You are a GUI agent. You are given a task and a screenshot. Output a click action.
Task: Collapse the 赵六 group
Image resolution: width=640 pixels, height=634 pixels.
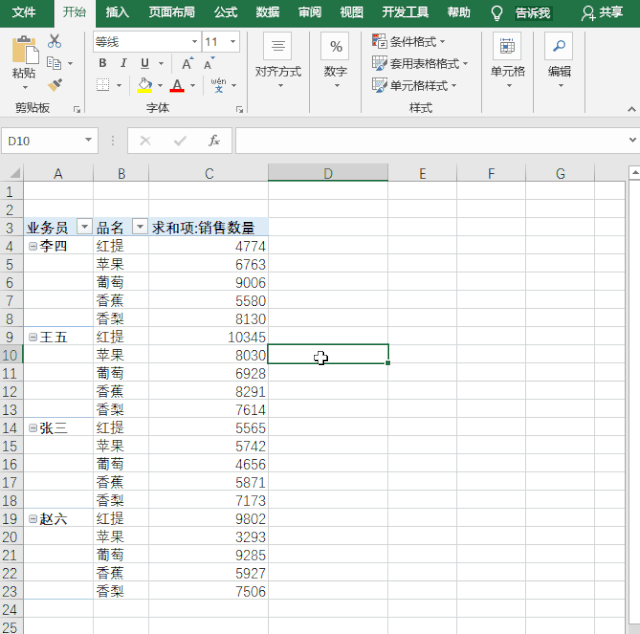tap(33, 519)
